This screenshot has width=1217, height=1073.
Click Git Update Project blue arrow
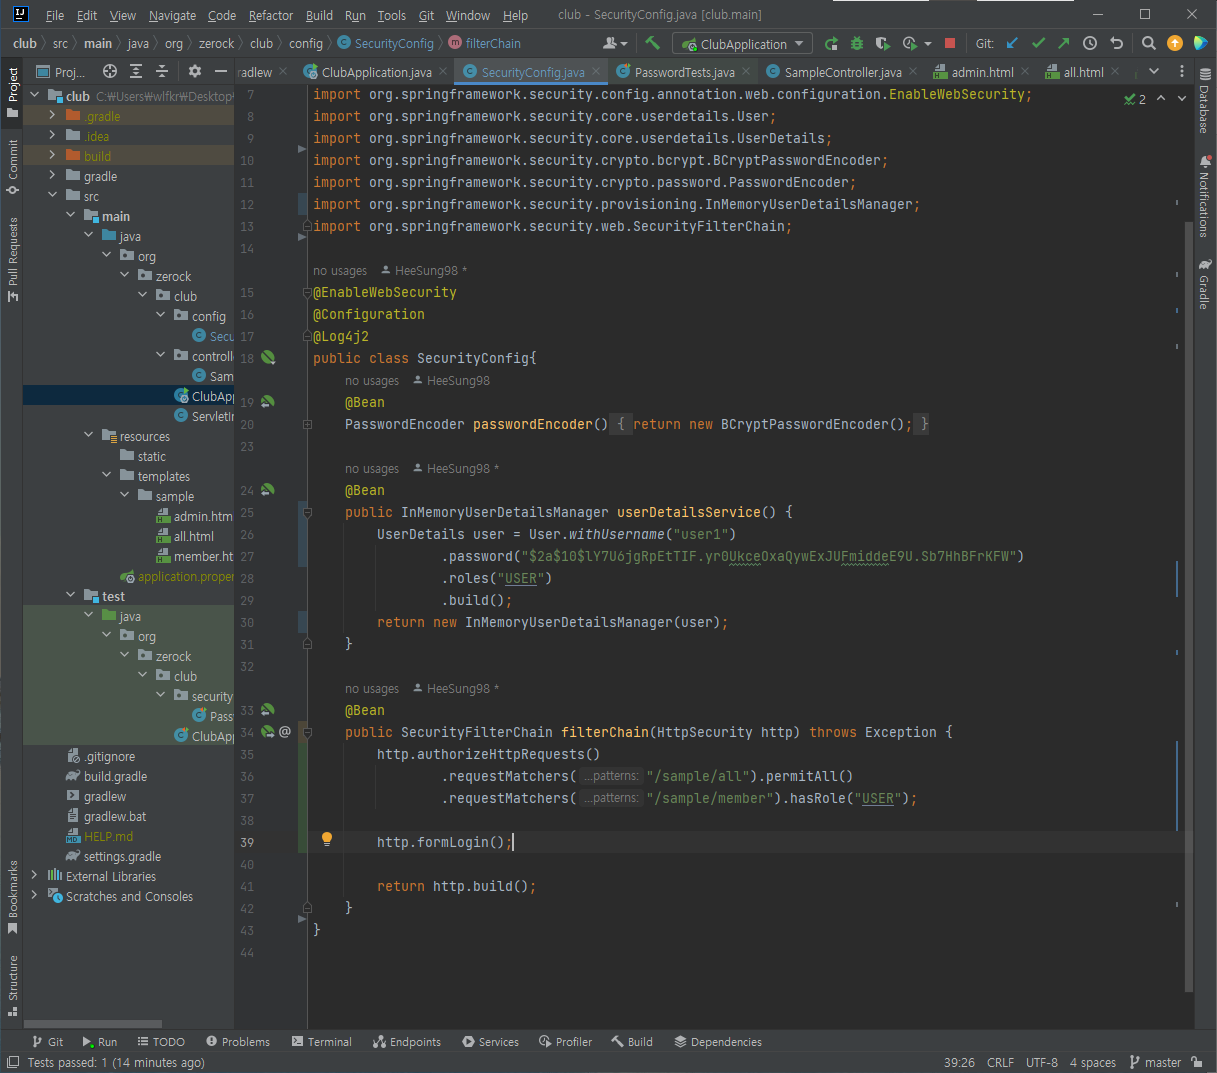1012,43
